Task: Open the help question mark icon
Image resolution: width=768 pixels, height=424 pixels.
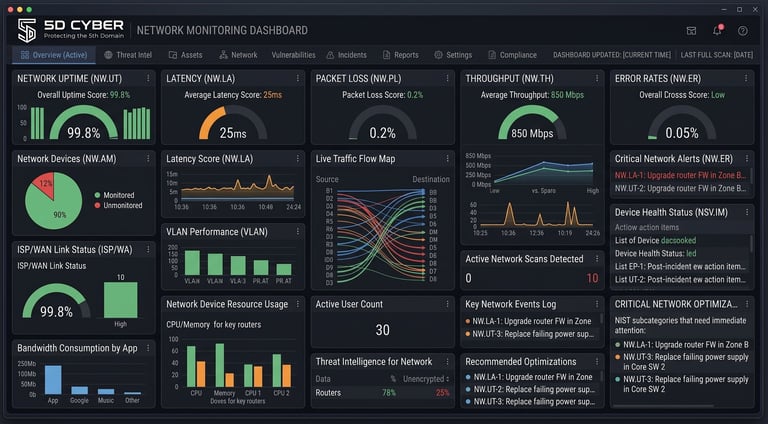Action: coord(743,31)
